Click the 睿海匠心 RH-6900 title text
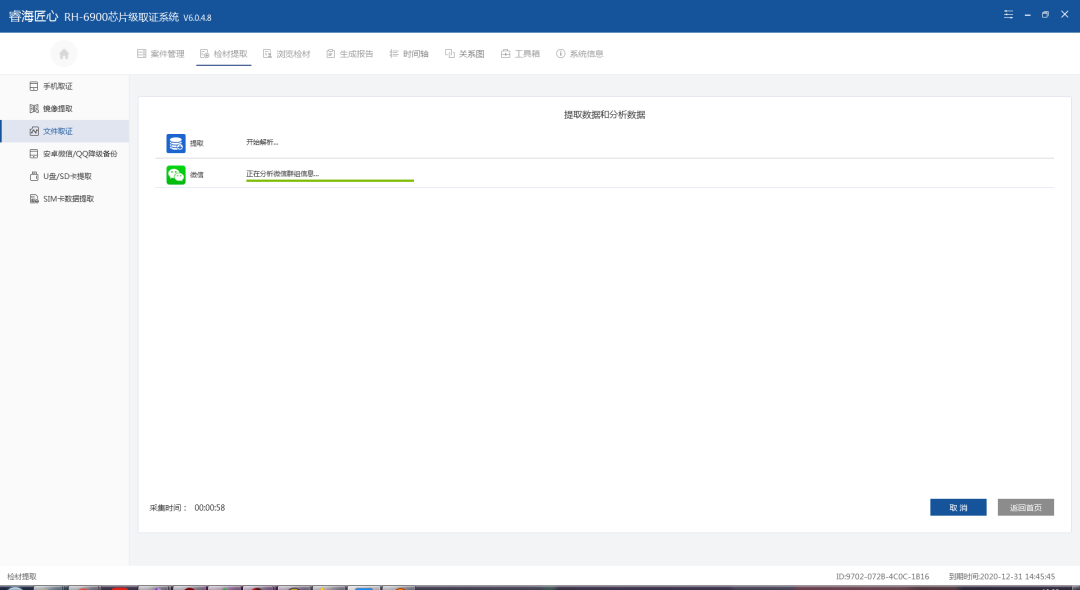Image resolution: width=1080 pixels, height=590 pixels. [x=110, y=16]
